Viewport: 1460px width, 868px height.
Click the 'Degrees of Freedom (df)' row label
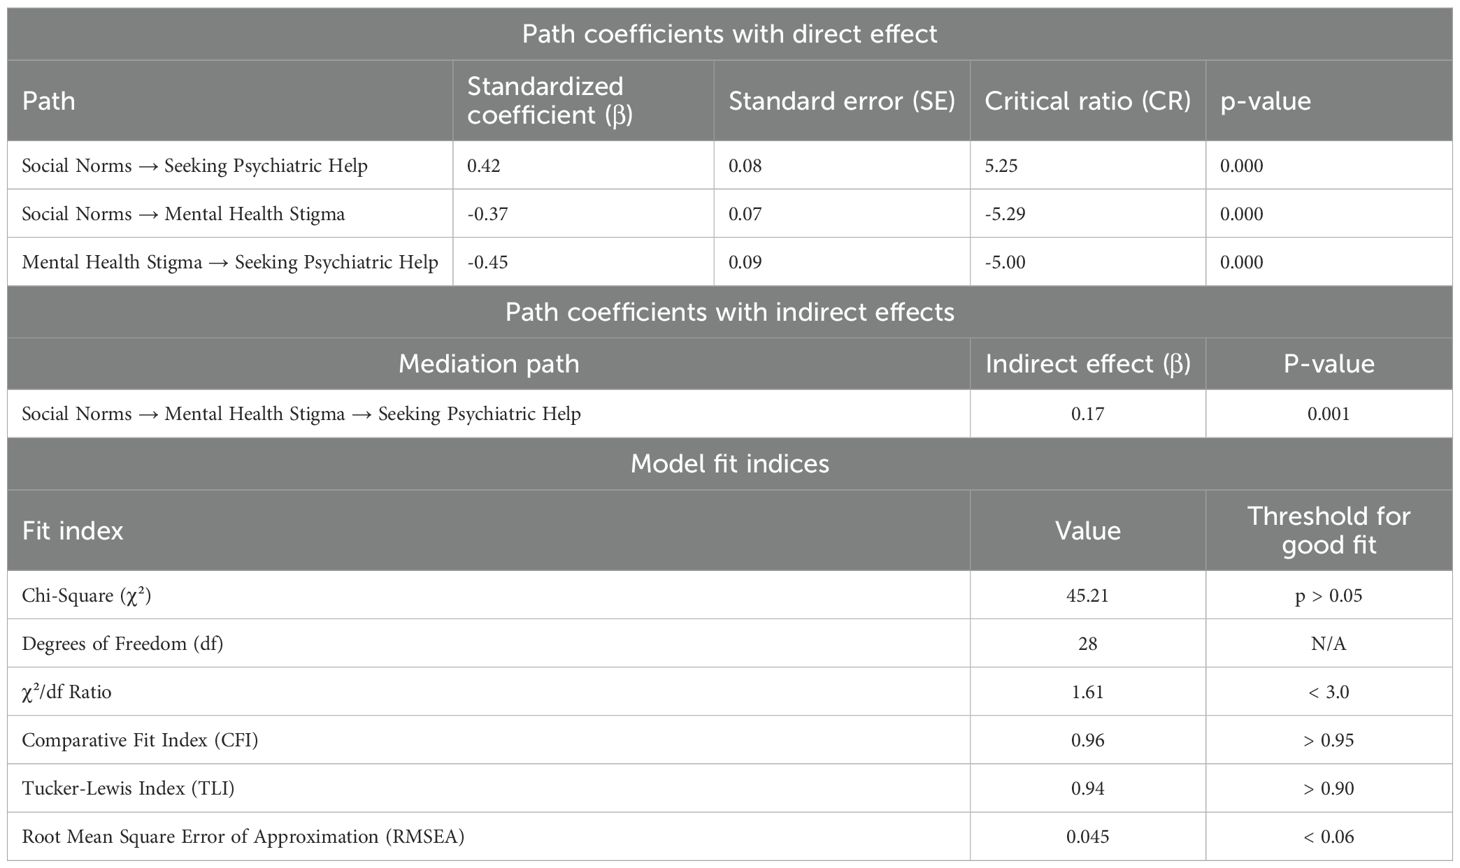[x=122, y=644]
